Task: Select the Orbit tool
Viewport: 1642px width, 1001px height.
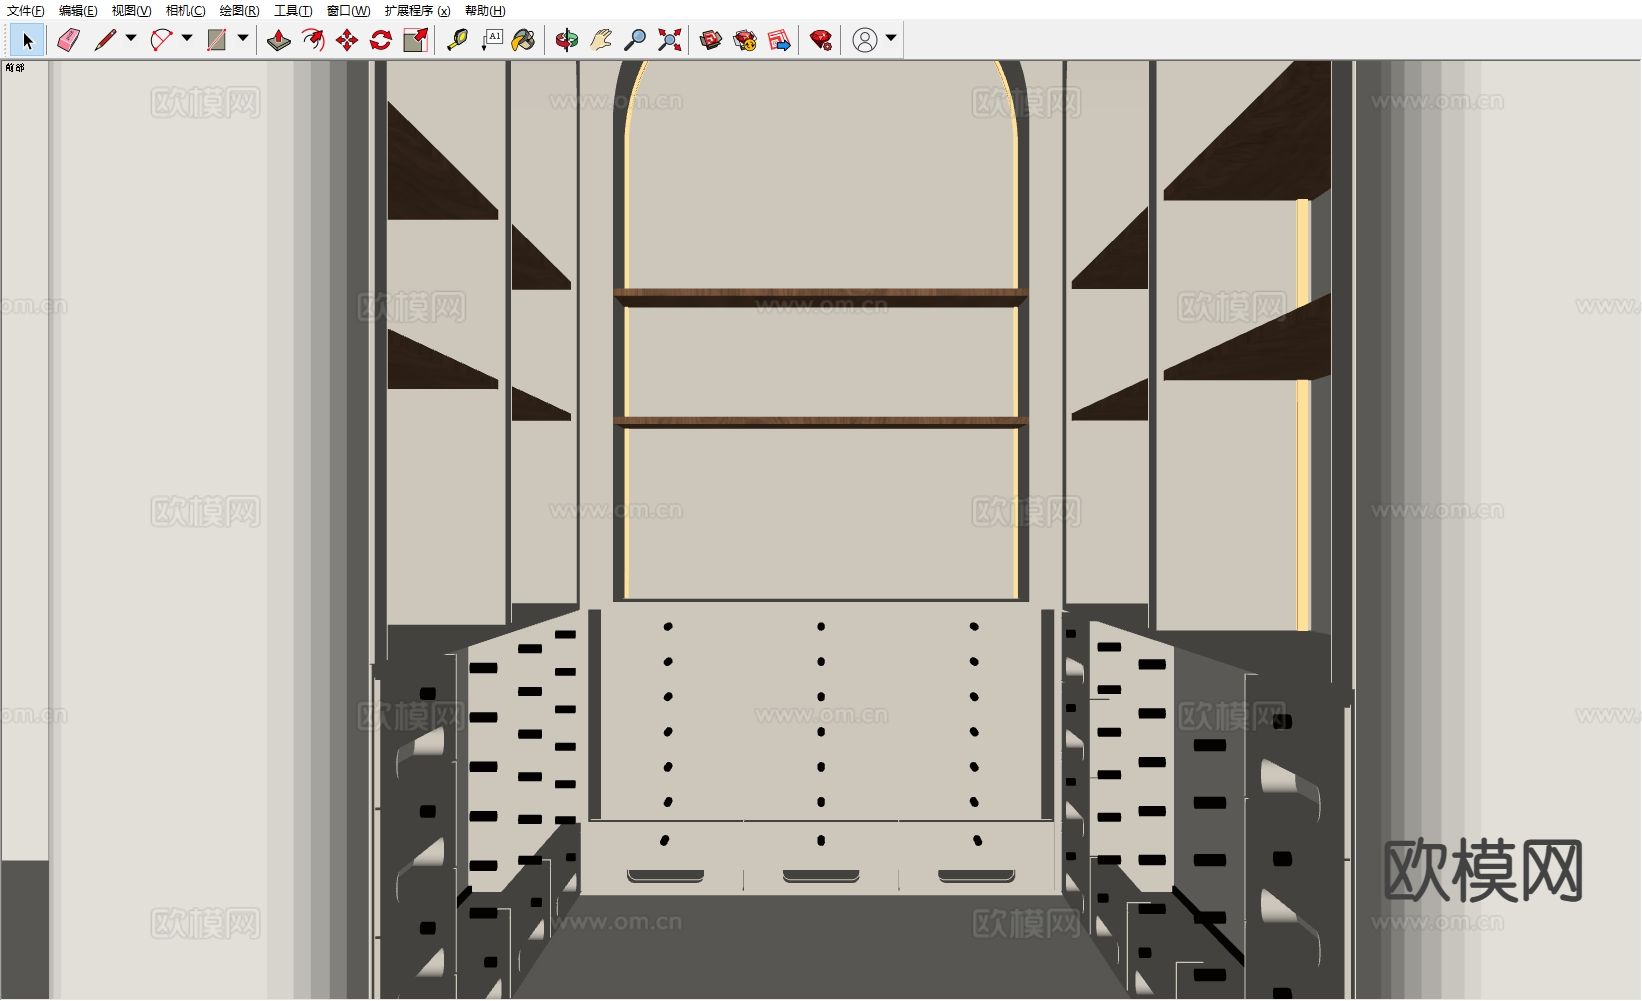Action: click(567, 40)
